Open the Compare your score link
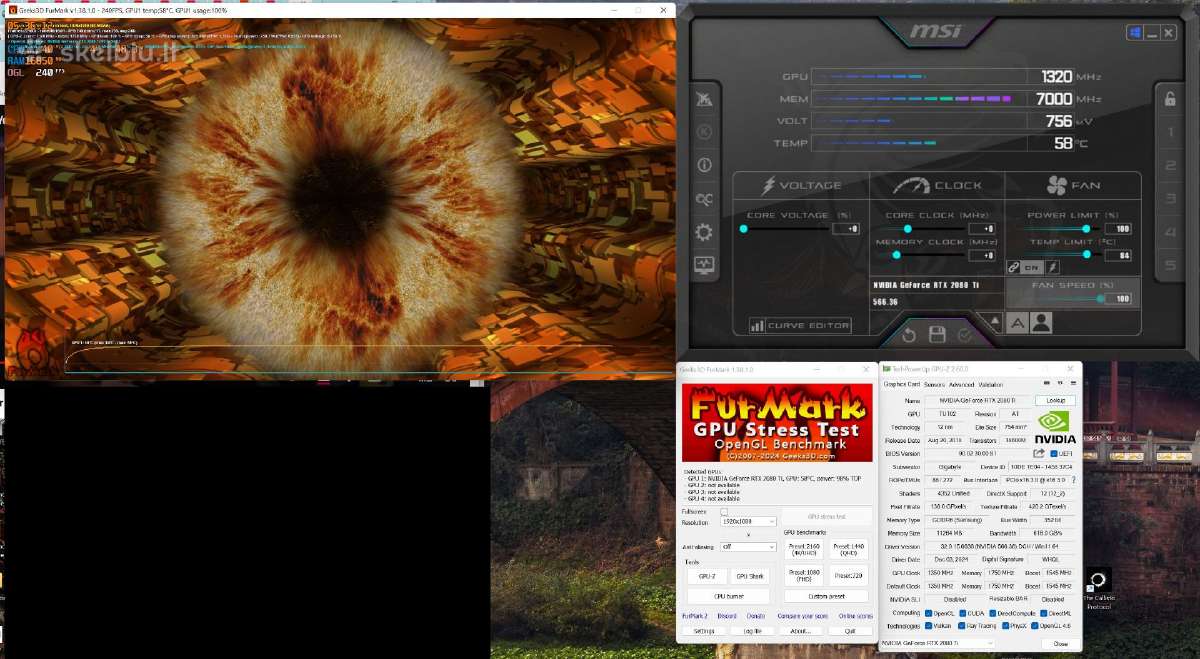 (802, 616)
